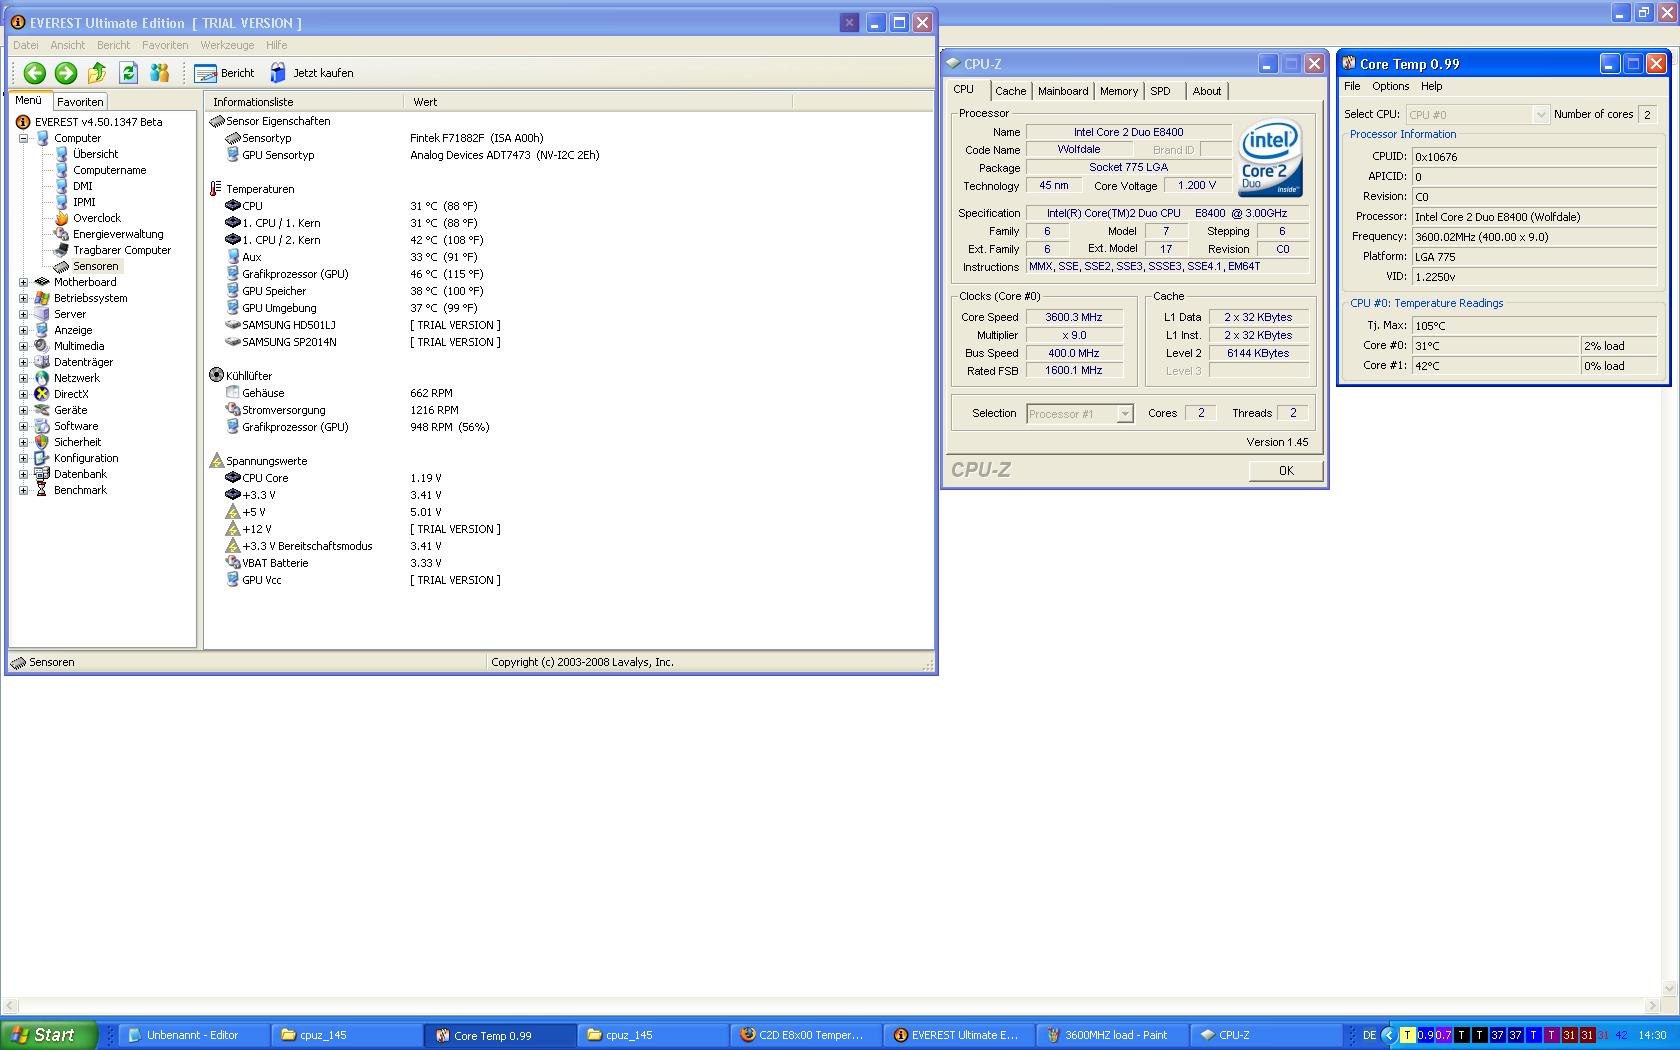Click the horizontal scrollbar above the taskbar
The width and height of the screenshot is (1680, 1050).
point(830,1005)
